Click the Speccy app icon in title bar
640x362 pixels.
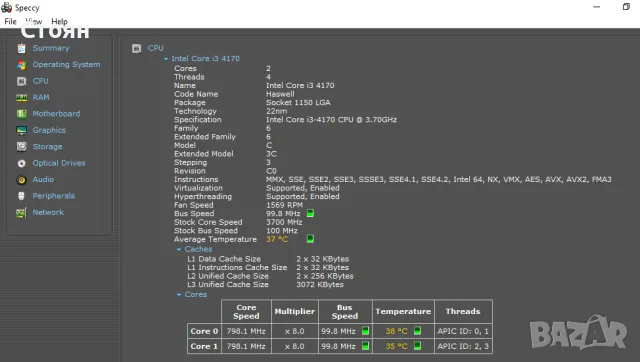[7, 7]
